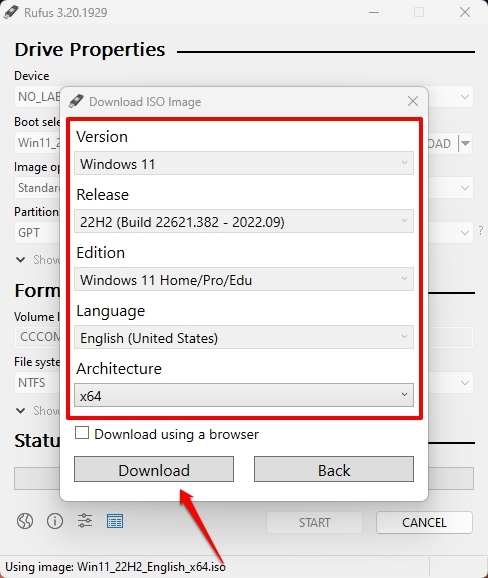
Task: Open the Architecture dropdown showing x64
Action: click(x=244, y=395)
